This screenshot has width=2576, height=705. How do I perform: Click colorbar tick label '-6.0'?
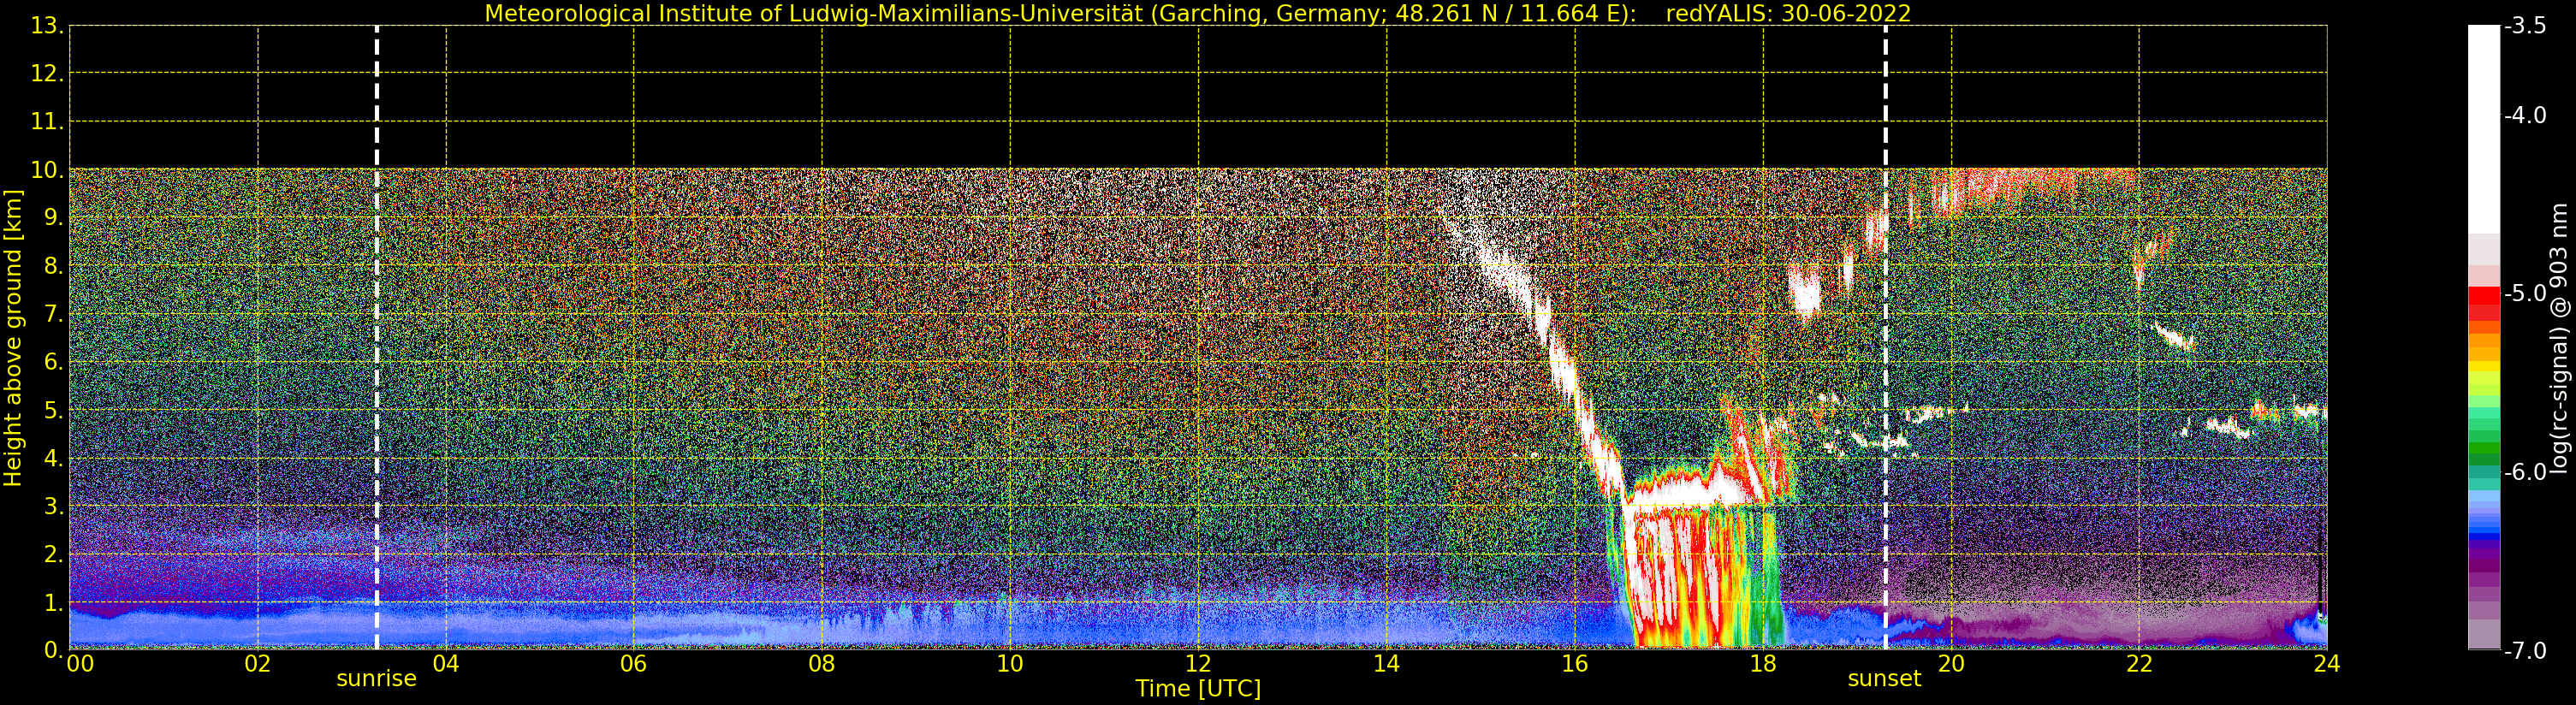[2525, 472]
